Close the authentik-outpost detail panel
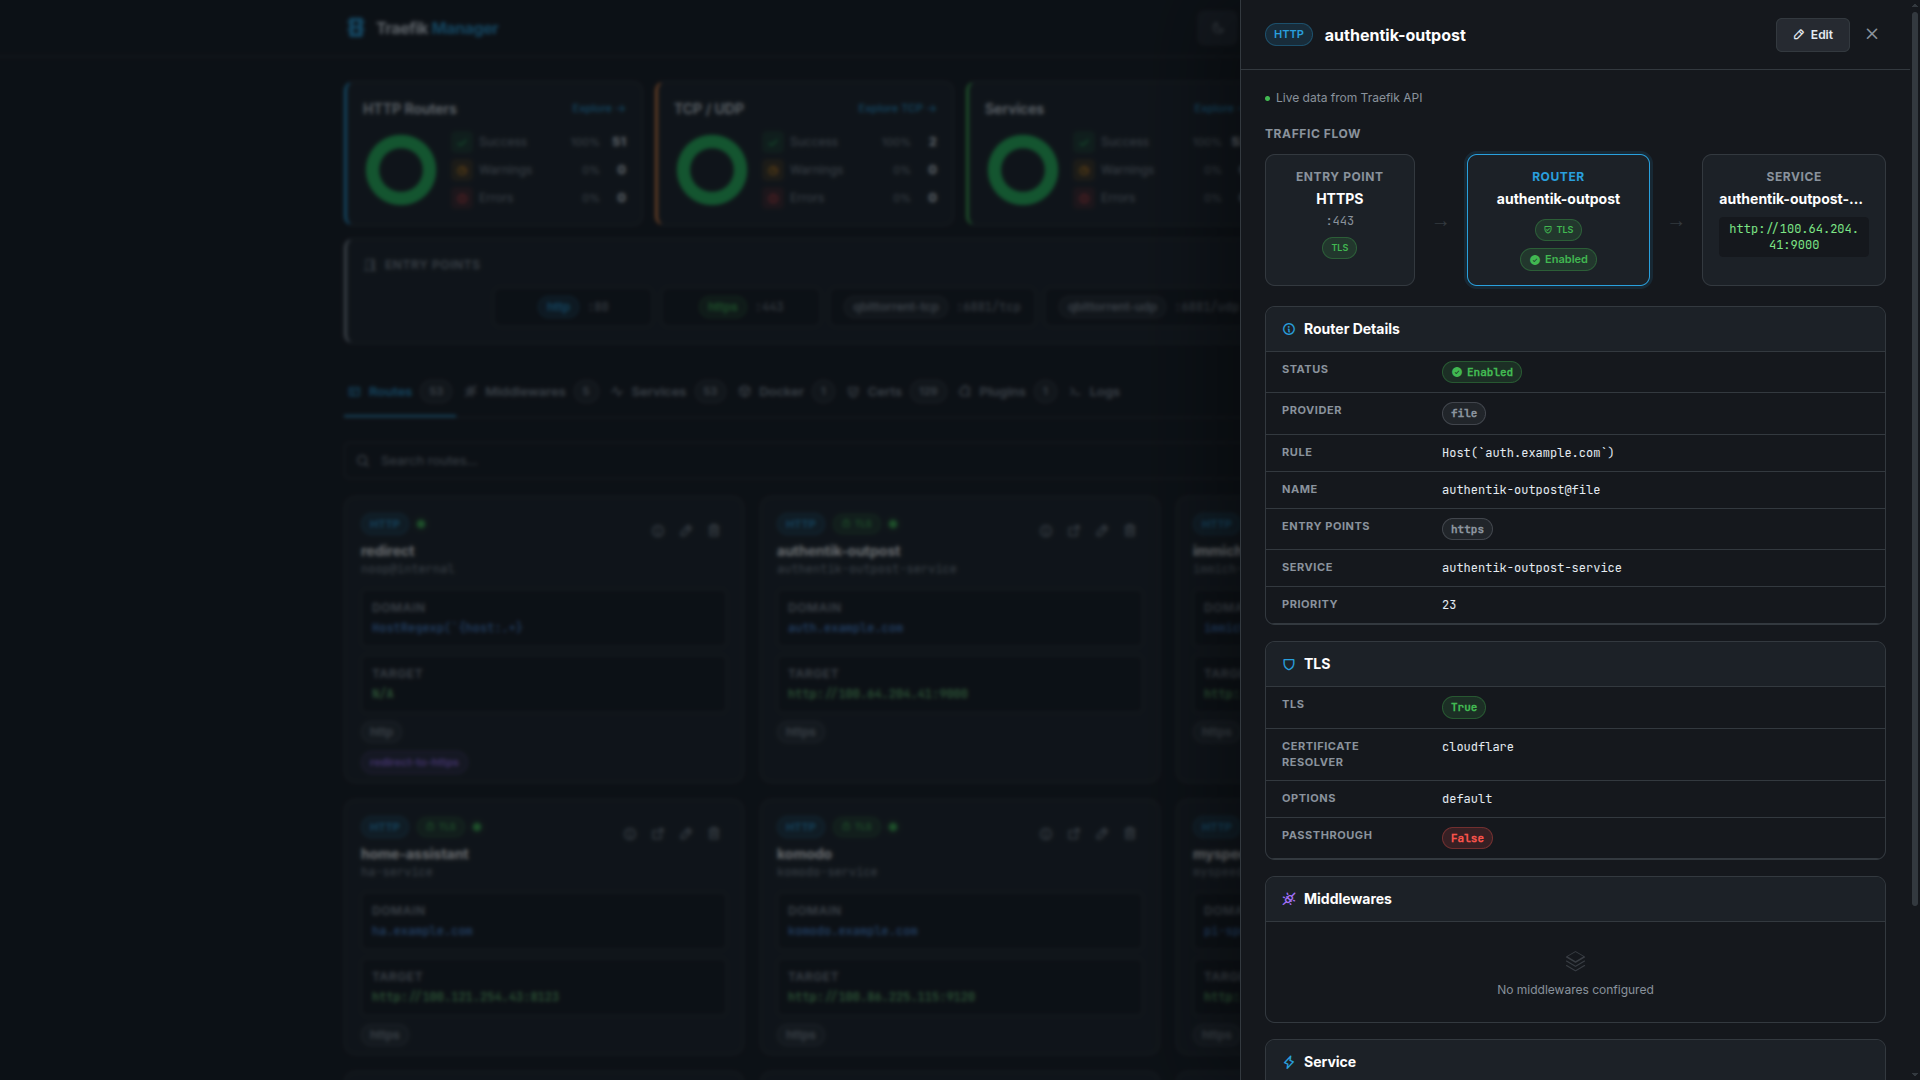Image resolution: width=1920 pixels, height=1080 pixels. tap(1872, 34)
